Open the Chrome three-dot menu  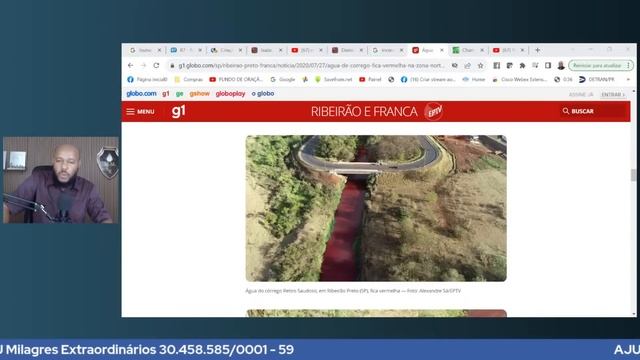click(x=629, y=65)
